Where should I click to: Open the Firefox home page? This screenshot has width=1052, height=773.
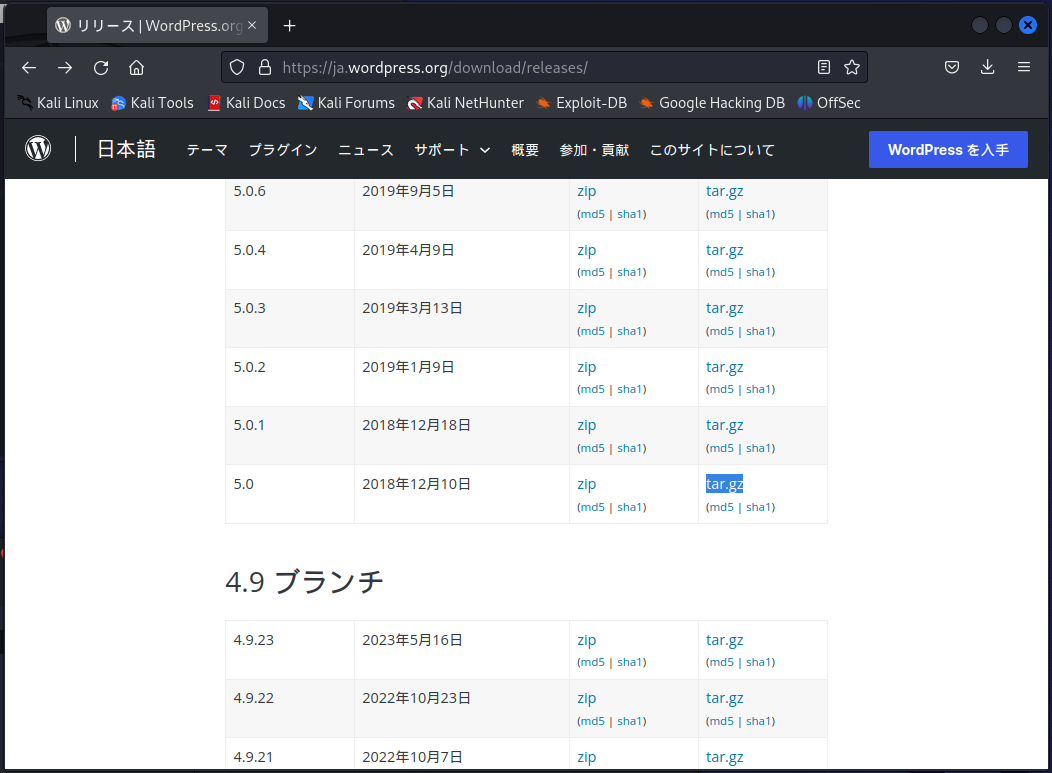tap(137, 68)
